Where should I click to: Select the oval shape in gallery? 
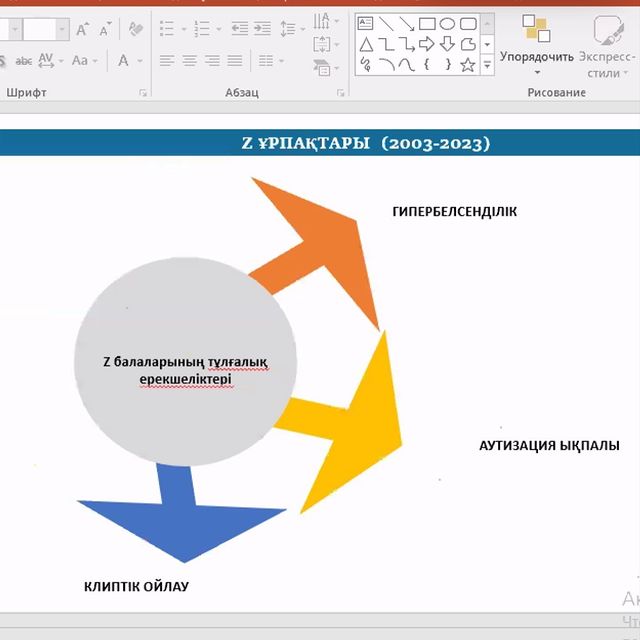(447, 23)
